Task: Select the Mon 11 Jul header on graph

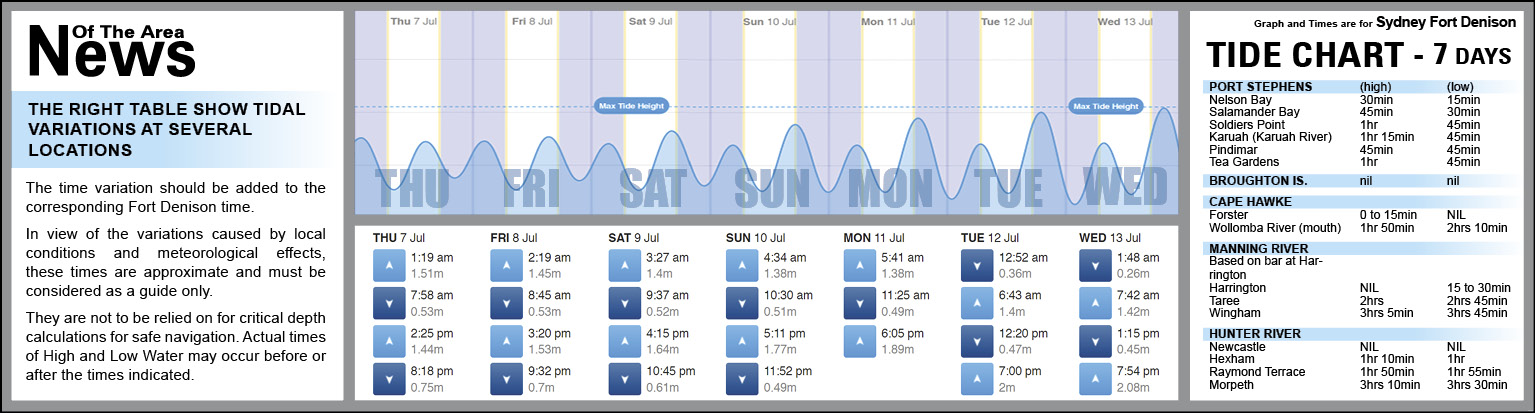Action: point(884,21)
